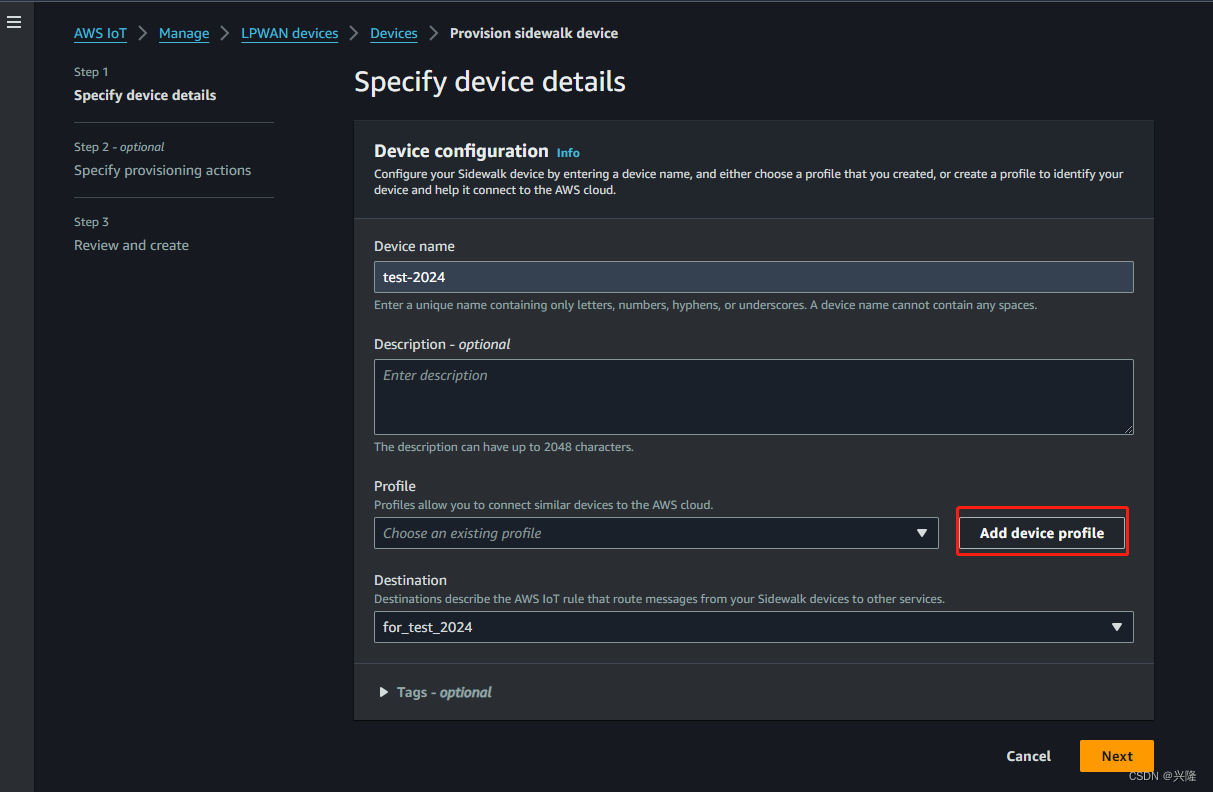Screen dimensions: 1213x792
Task: Navigate to LPWAN devices breadcrumb
Action: [x=290, y=33]
